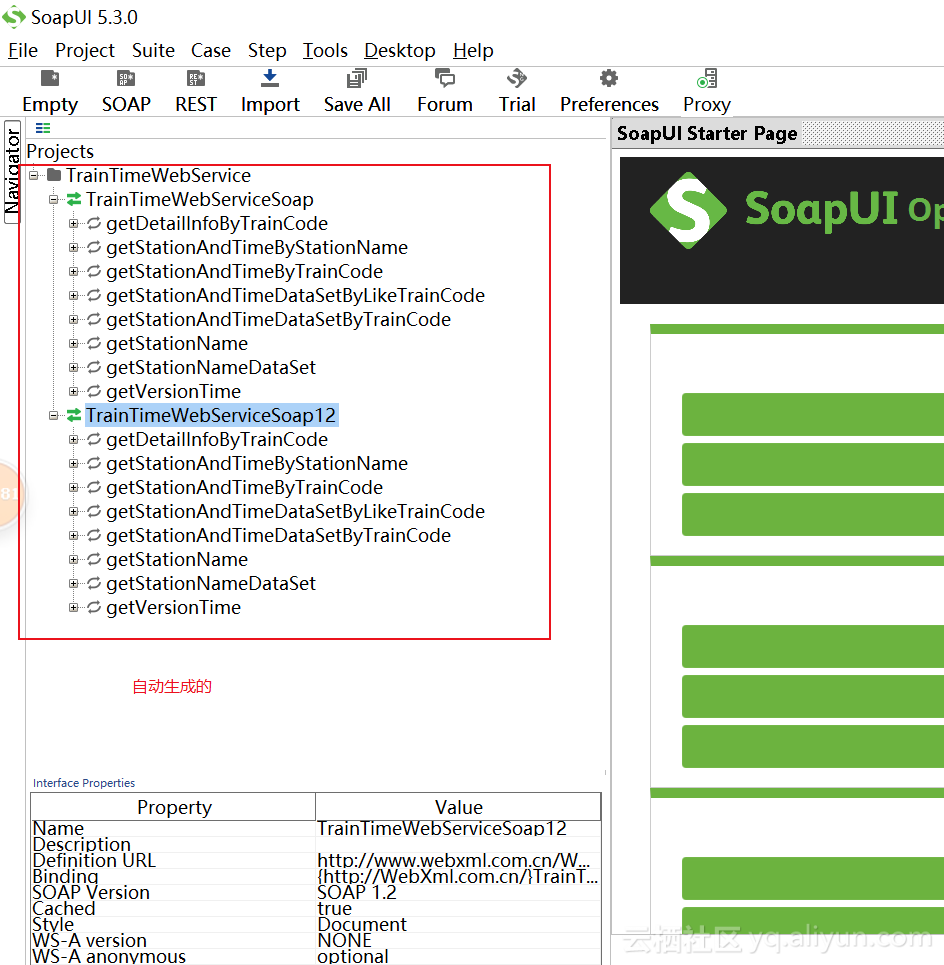Open the Case menu

pos(210,50)
